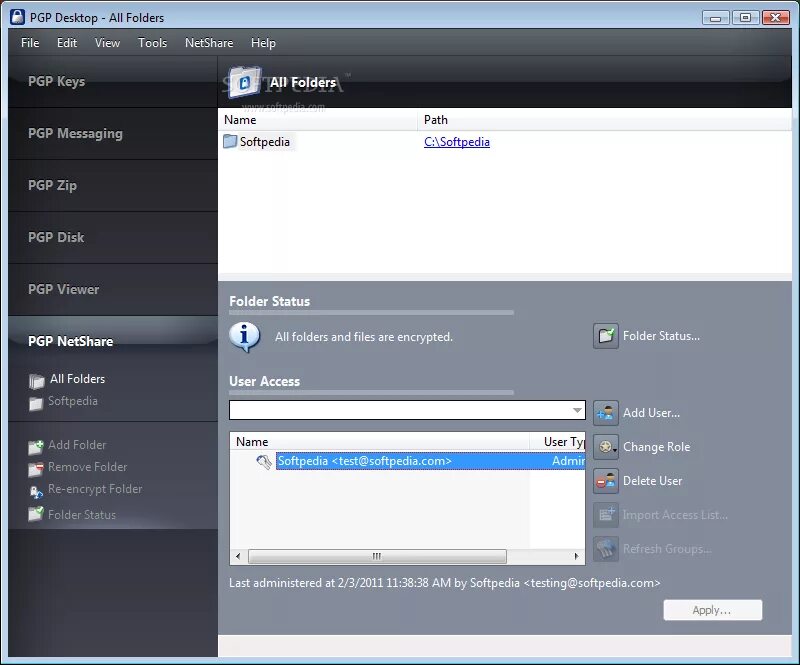Open the Folder Status... dialog label
The image size is (800, 665).
click(x=661, y=336)
